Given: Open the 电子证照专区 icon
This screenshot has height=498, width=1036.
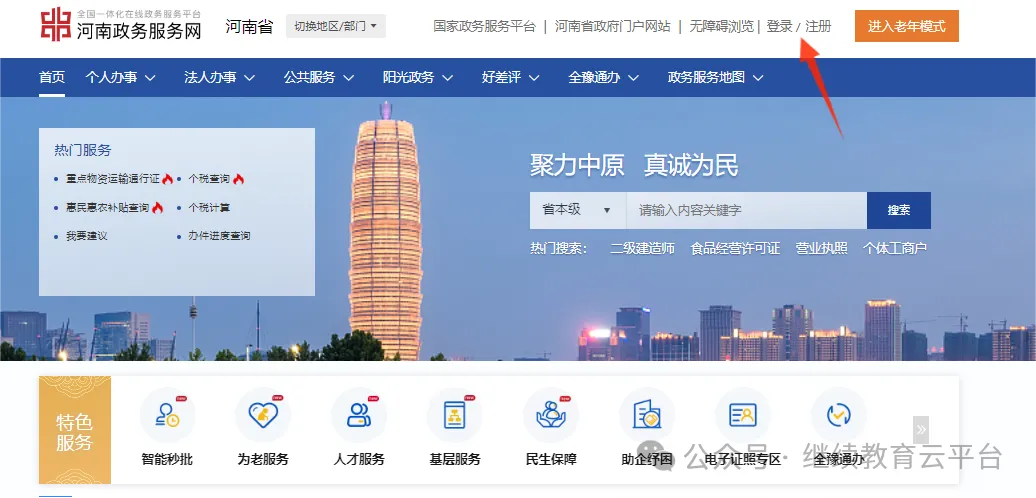Looking at the screenshot, I should coord(743,415).
